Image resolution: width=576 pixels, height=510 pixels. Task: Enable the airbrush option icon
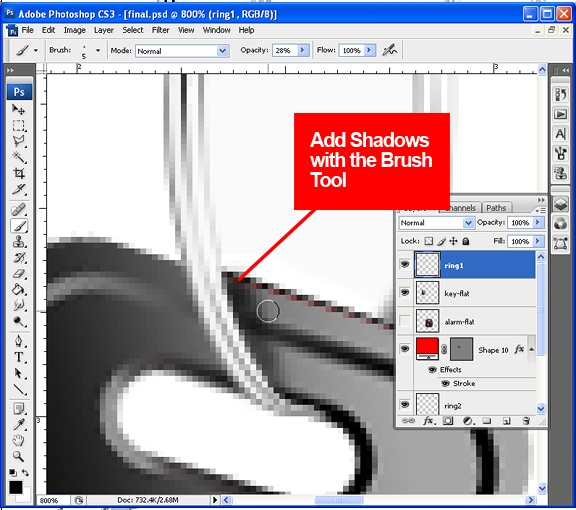coord(390,50)
